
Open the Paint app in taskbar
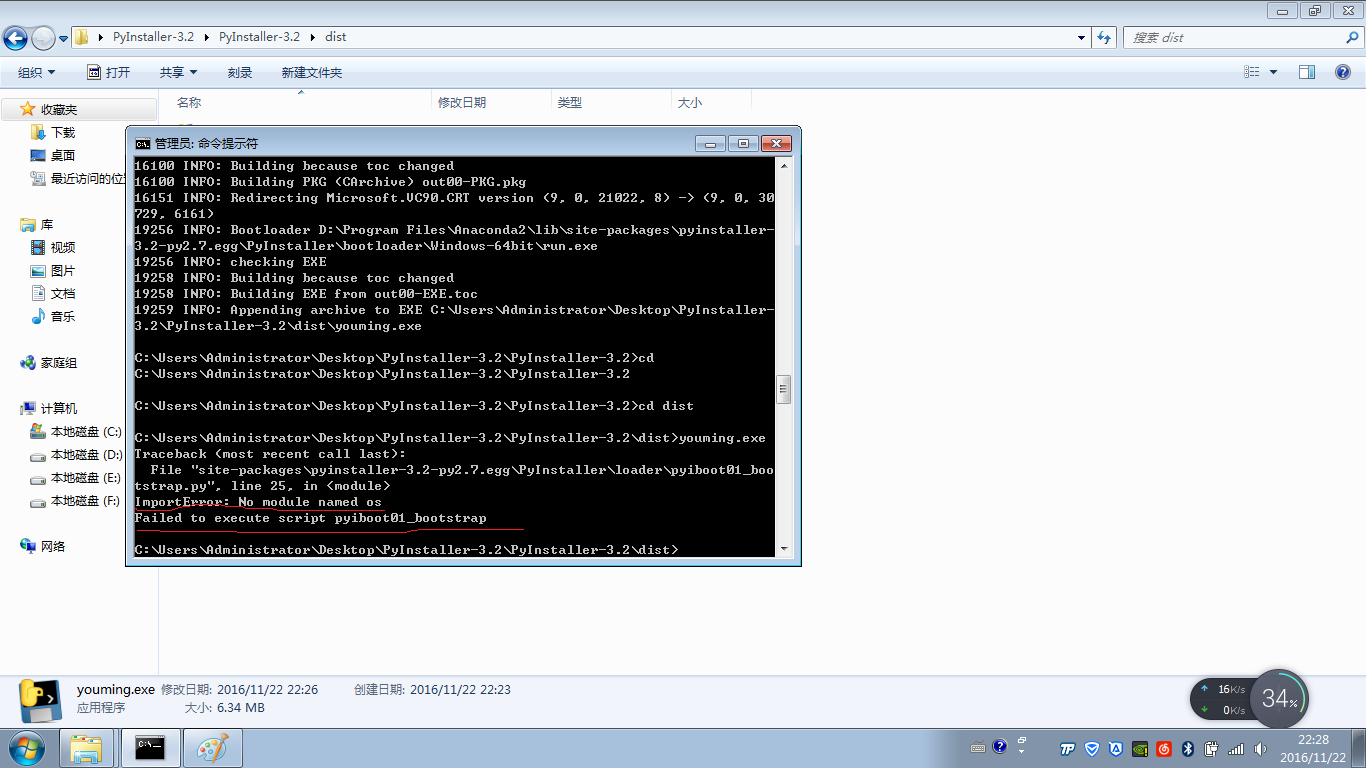(x=212, y=748)
